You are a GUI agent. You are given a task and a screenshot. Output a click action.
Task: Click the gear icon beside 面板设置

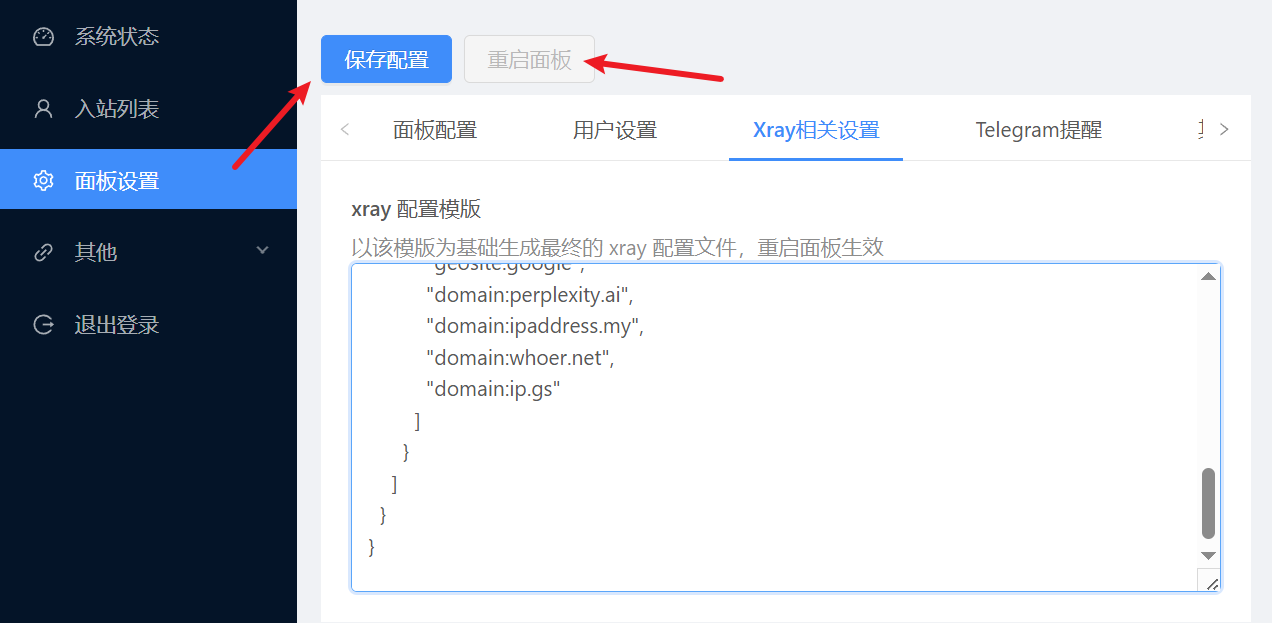click(x=43, y=181)
